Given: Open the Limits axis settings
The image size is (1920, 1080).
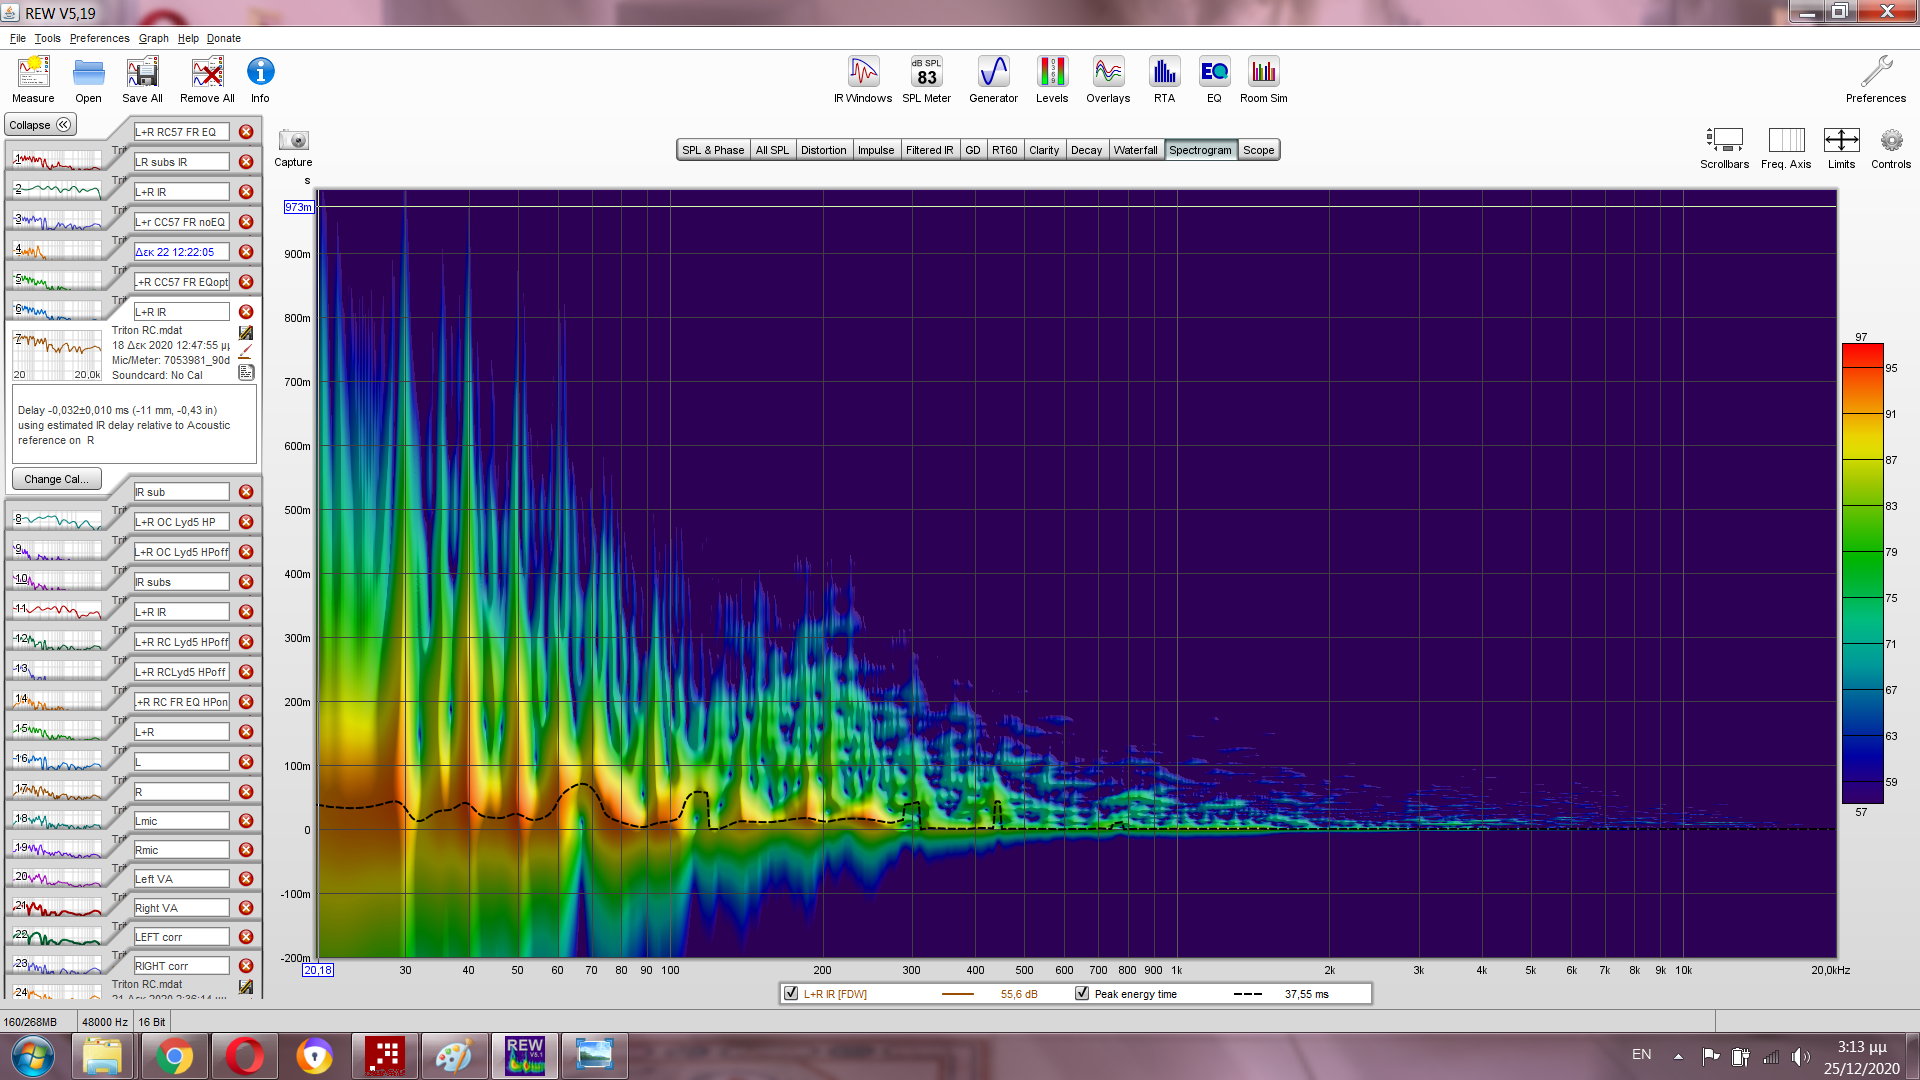Looking at the screenshot, I should (x=1841, y=141).
